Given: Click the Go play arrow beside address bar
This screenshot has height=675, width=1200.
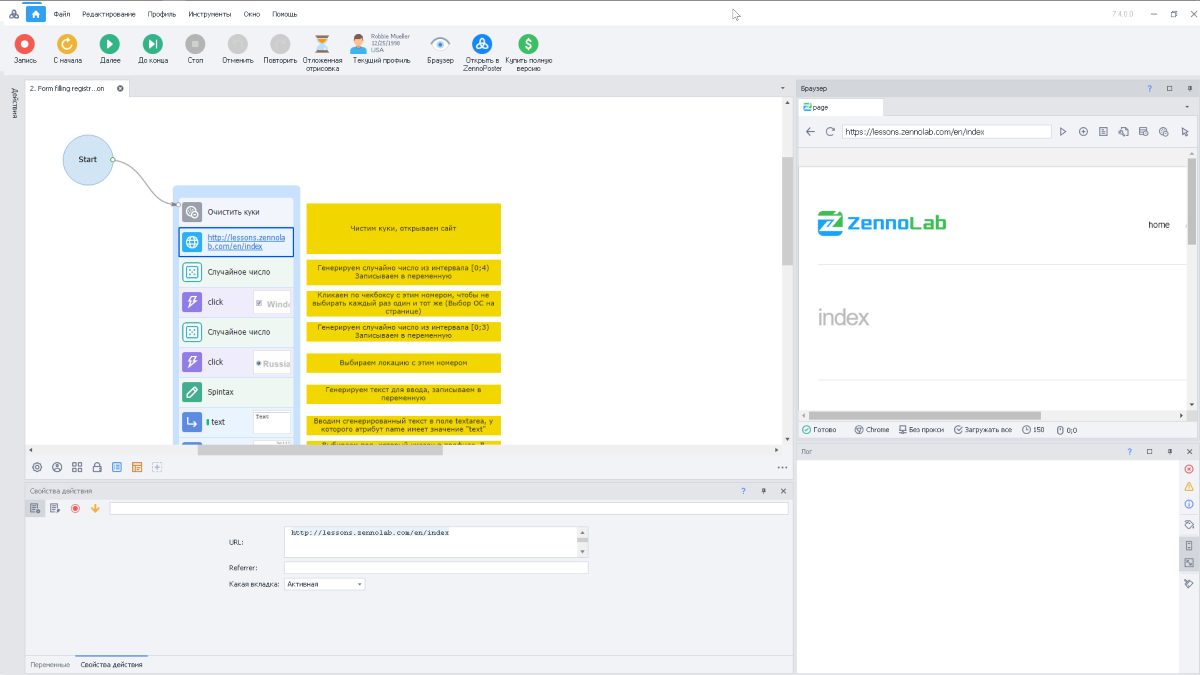Looking at the screenshot, I should pyautogui.click(x=1063, y=131).
